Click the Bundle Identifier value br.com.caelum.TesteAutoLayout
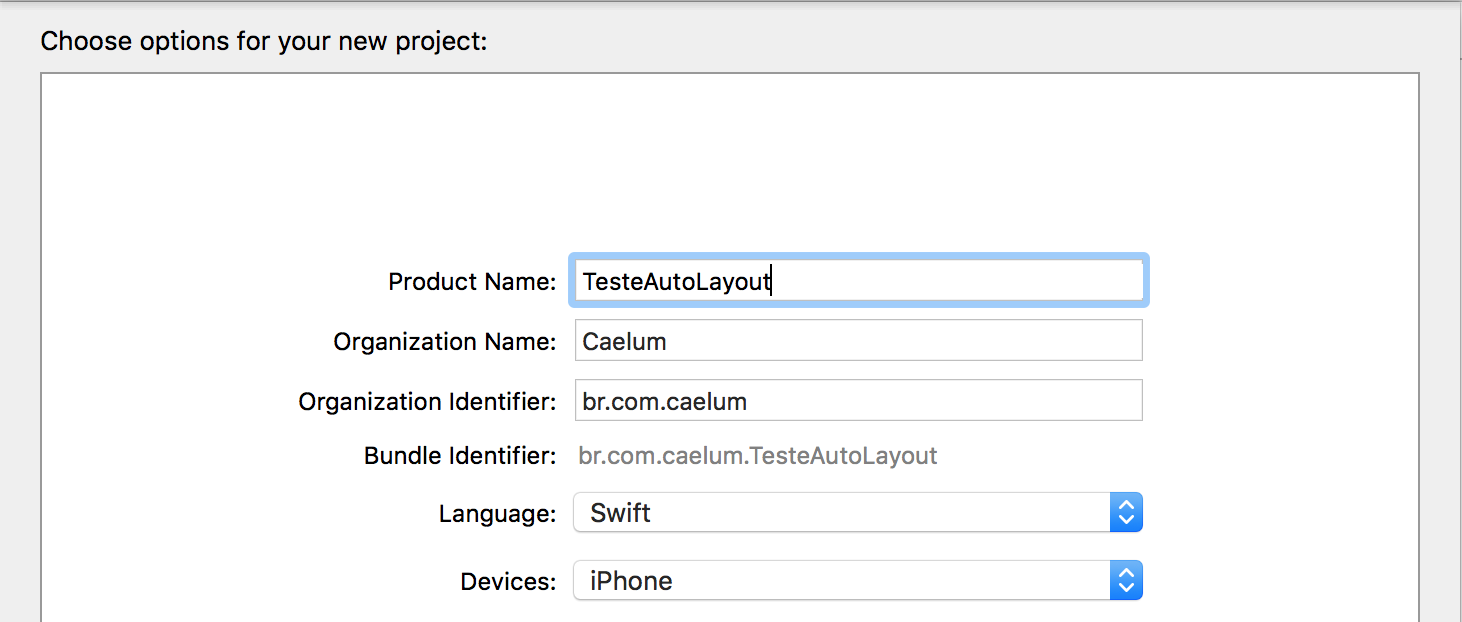1462x622 pixels. tap(758, 456)
